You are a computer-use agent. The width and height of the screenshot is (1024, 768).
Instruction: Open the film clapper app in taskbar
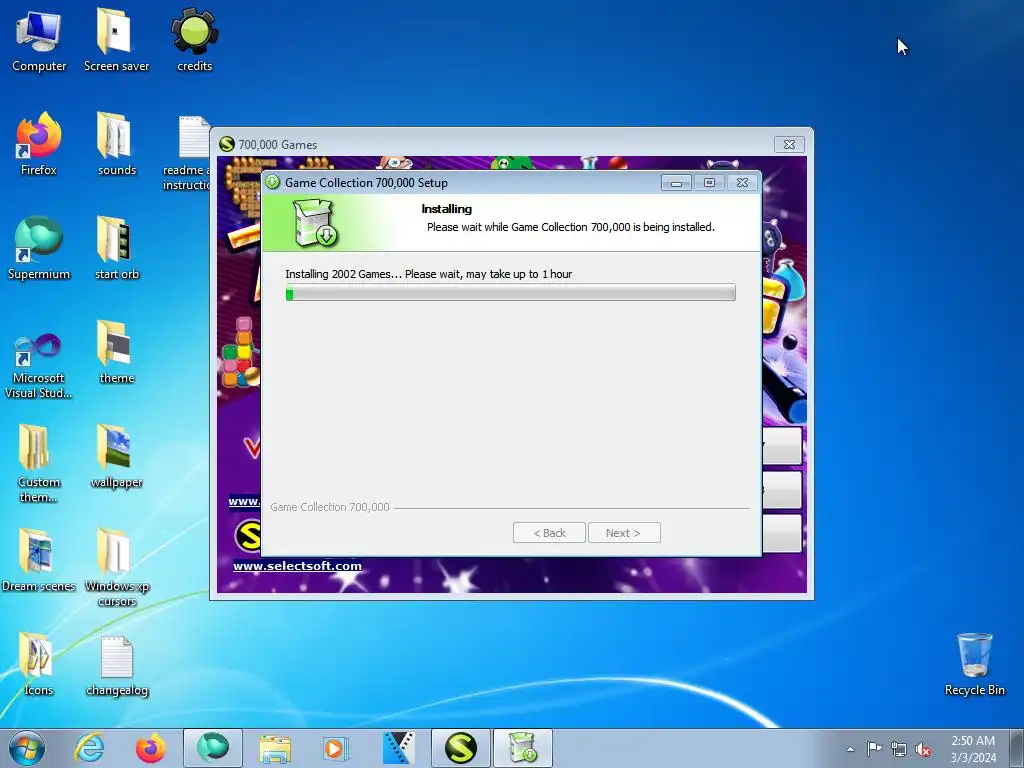point(399,748)
